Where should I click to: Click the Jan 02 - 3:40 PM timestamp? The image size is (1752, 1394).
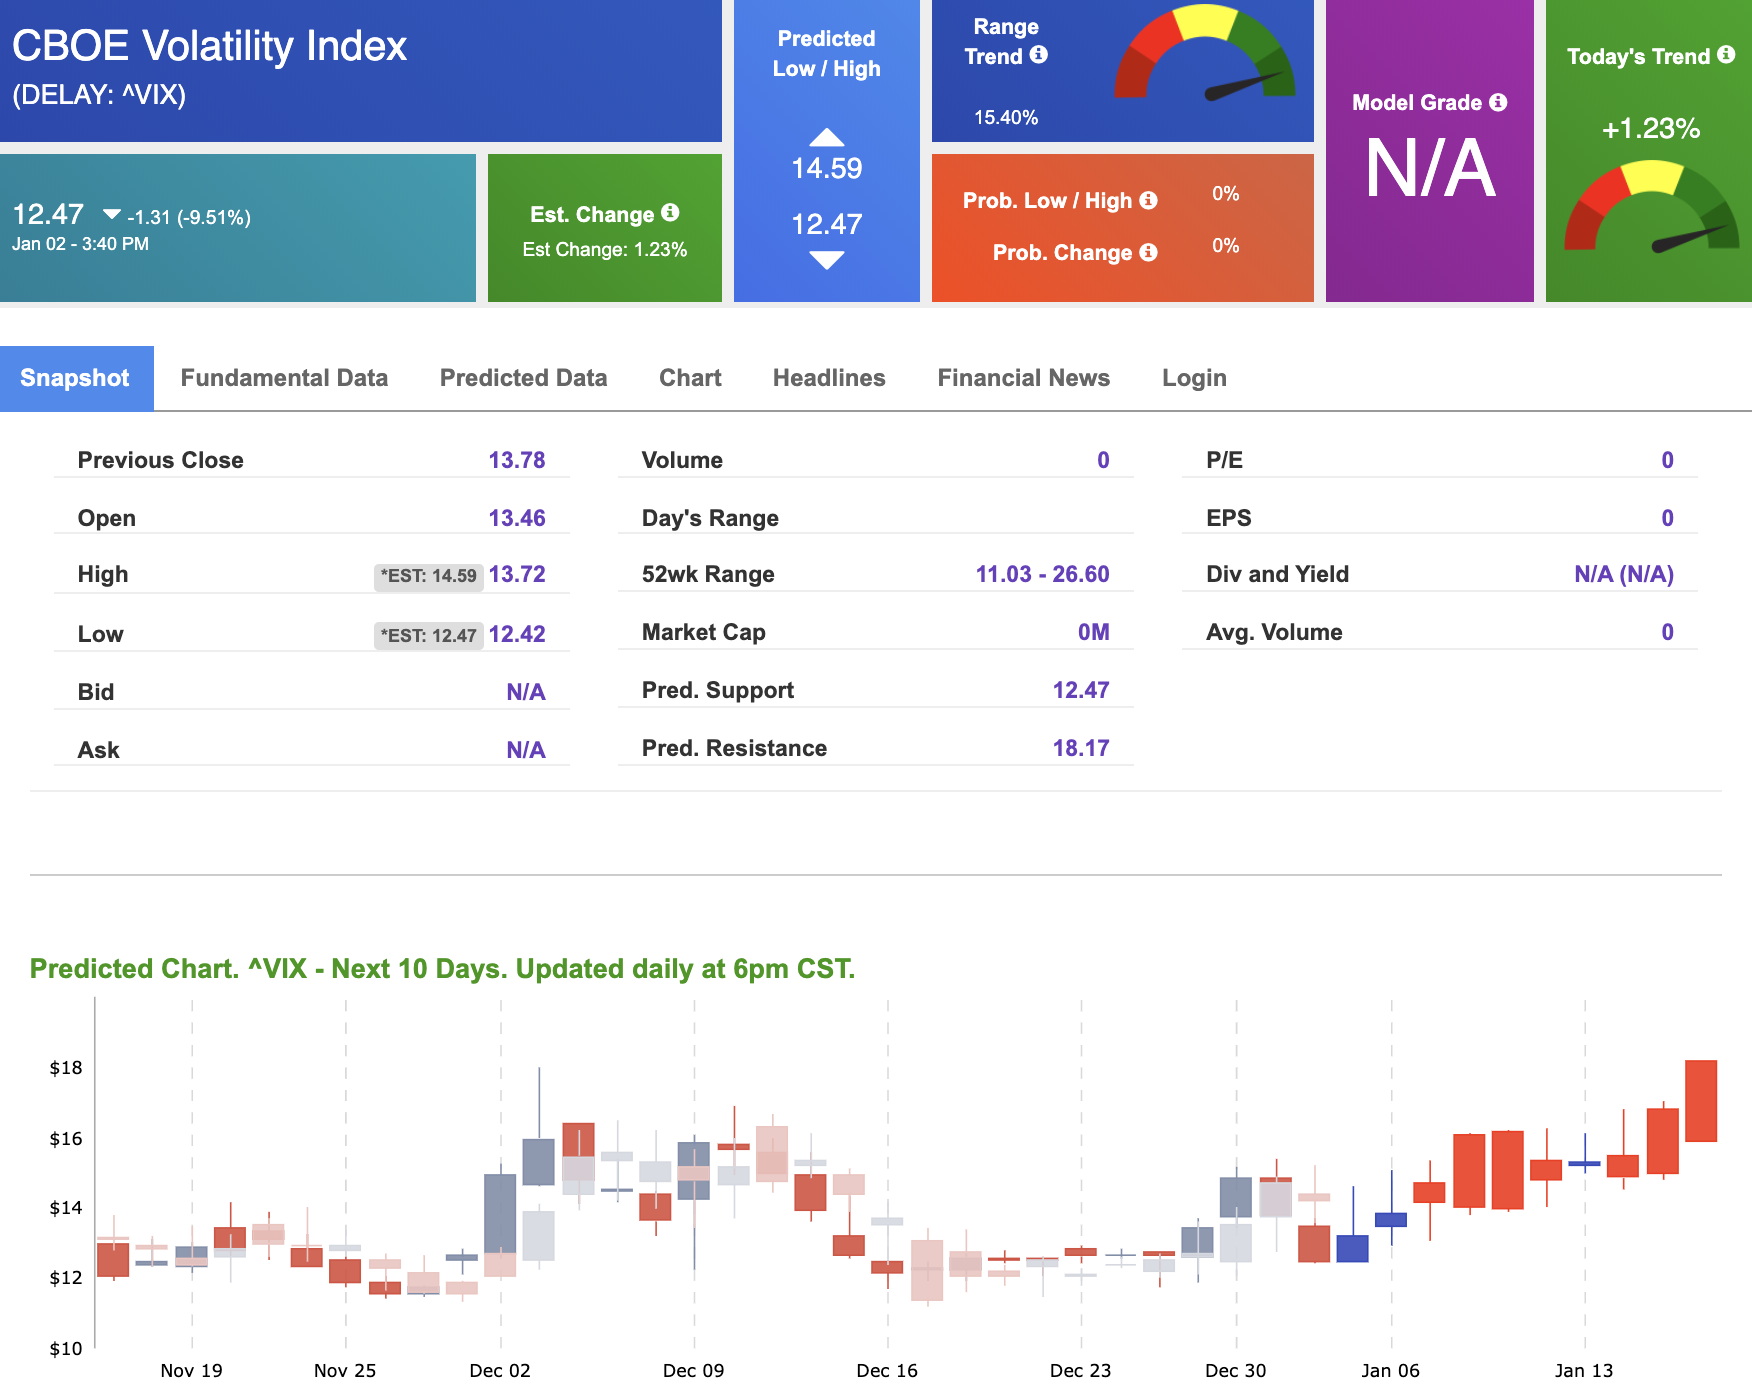[80, 244]
